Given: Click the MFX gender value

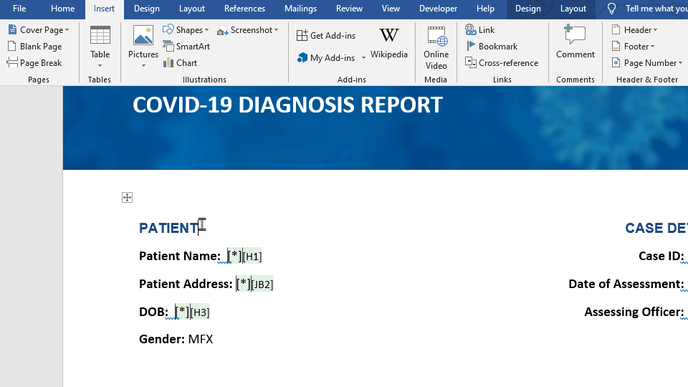Looking at the screenshot, I should 201,340.
